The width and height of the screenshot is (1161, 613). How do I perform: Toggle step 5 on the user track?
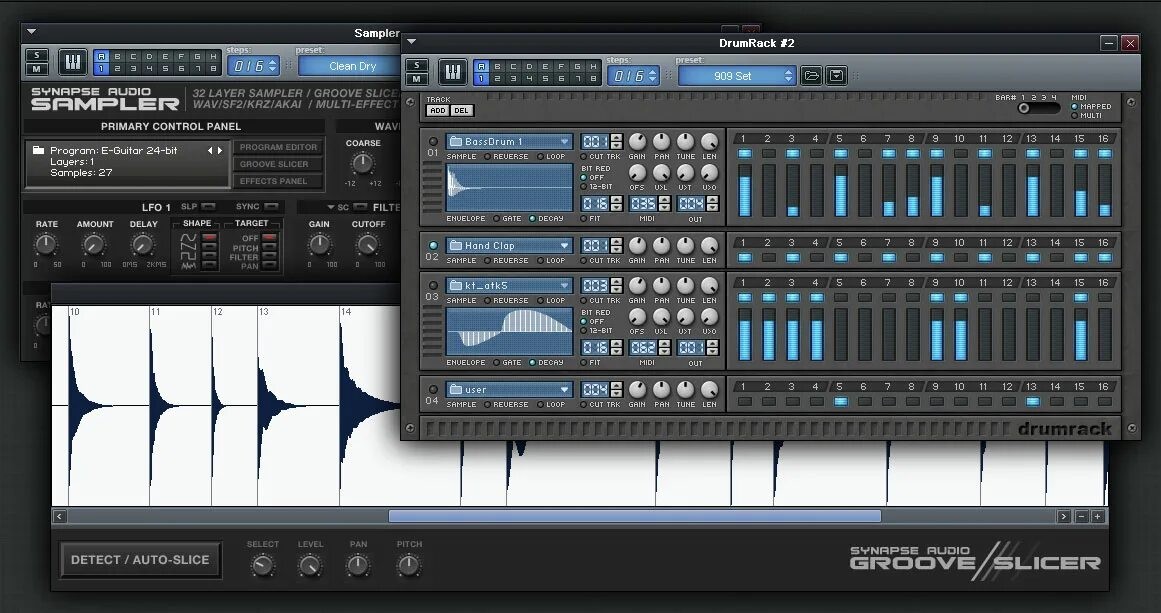[x=840, y=402]
